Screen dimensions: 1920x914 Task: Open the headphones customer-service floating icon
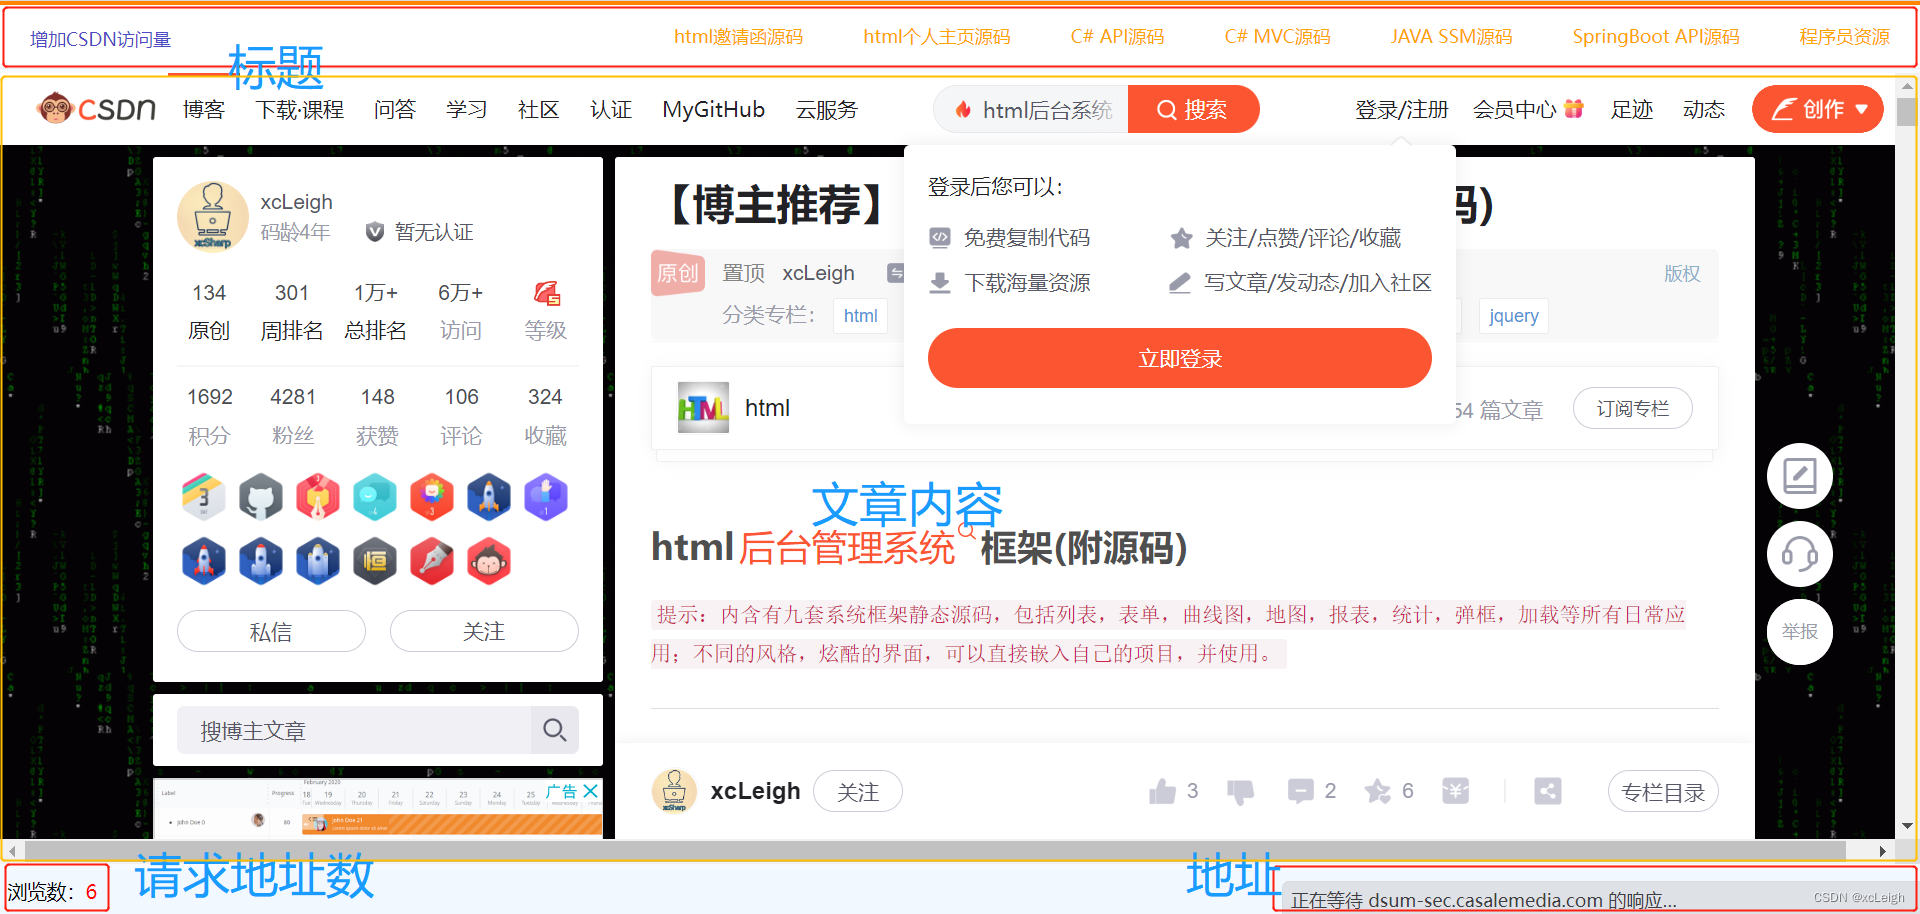[x=1800, y=553]
